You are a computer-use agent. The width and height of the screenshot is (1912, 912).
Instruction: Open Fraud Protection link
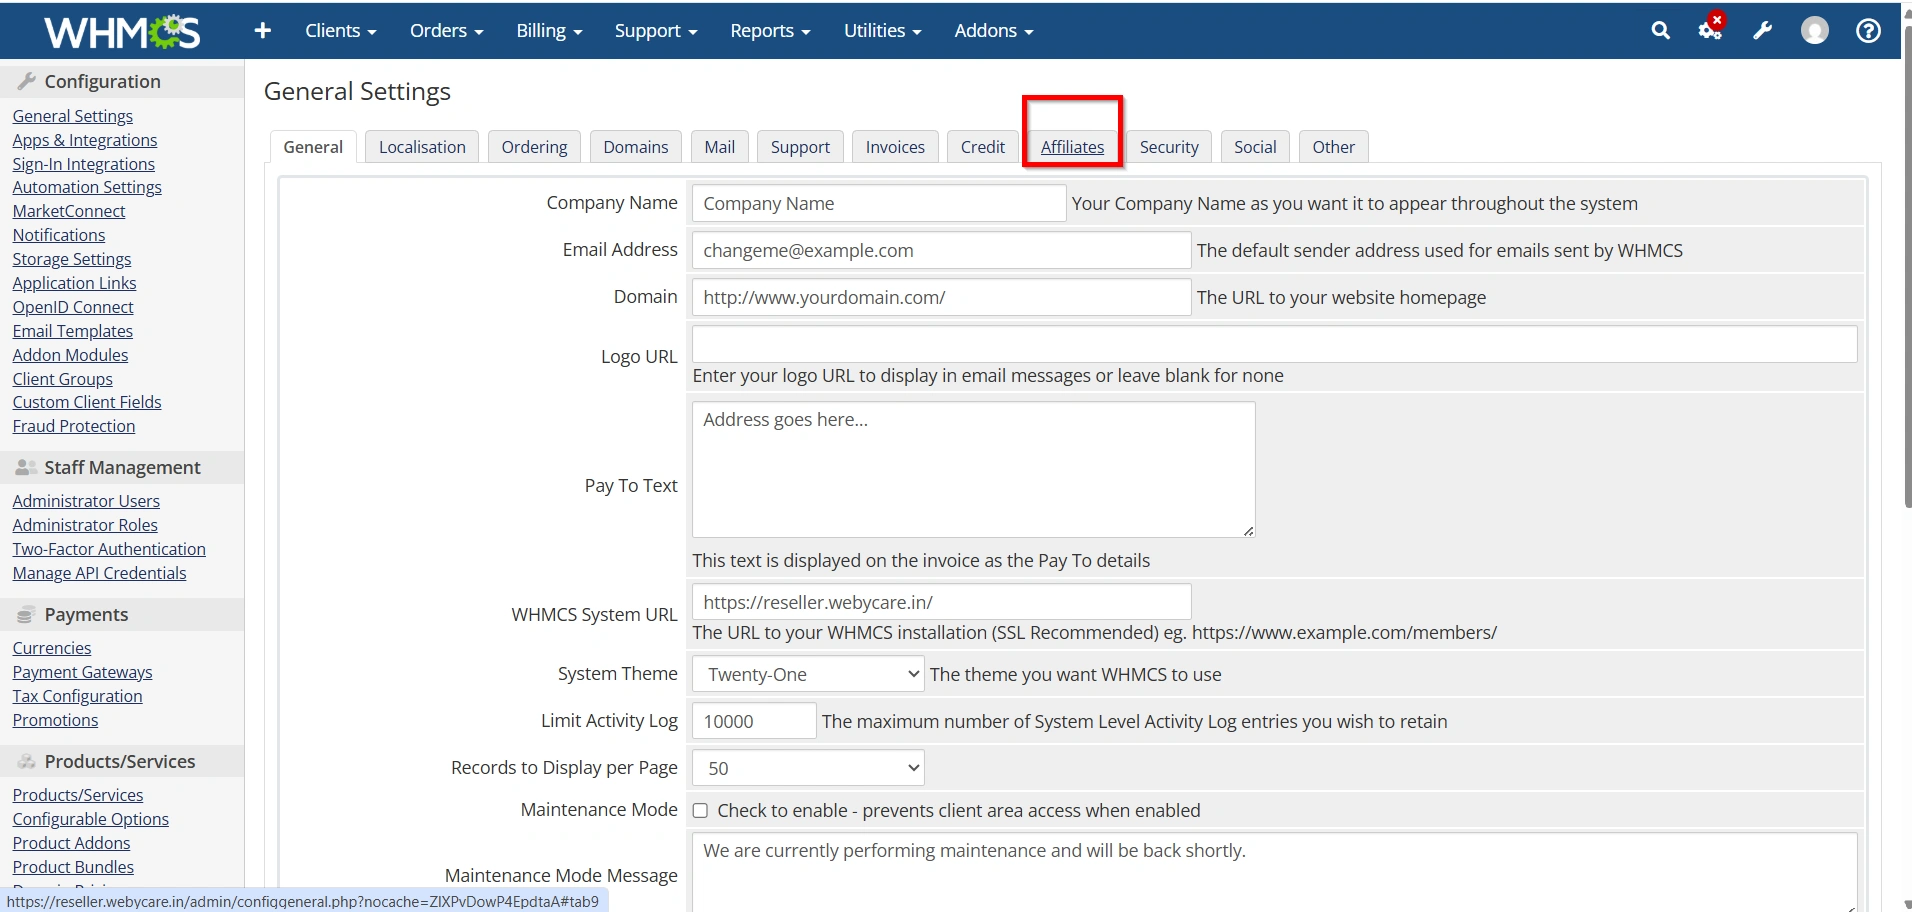tap(74, 426)
